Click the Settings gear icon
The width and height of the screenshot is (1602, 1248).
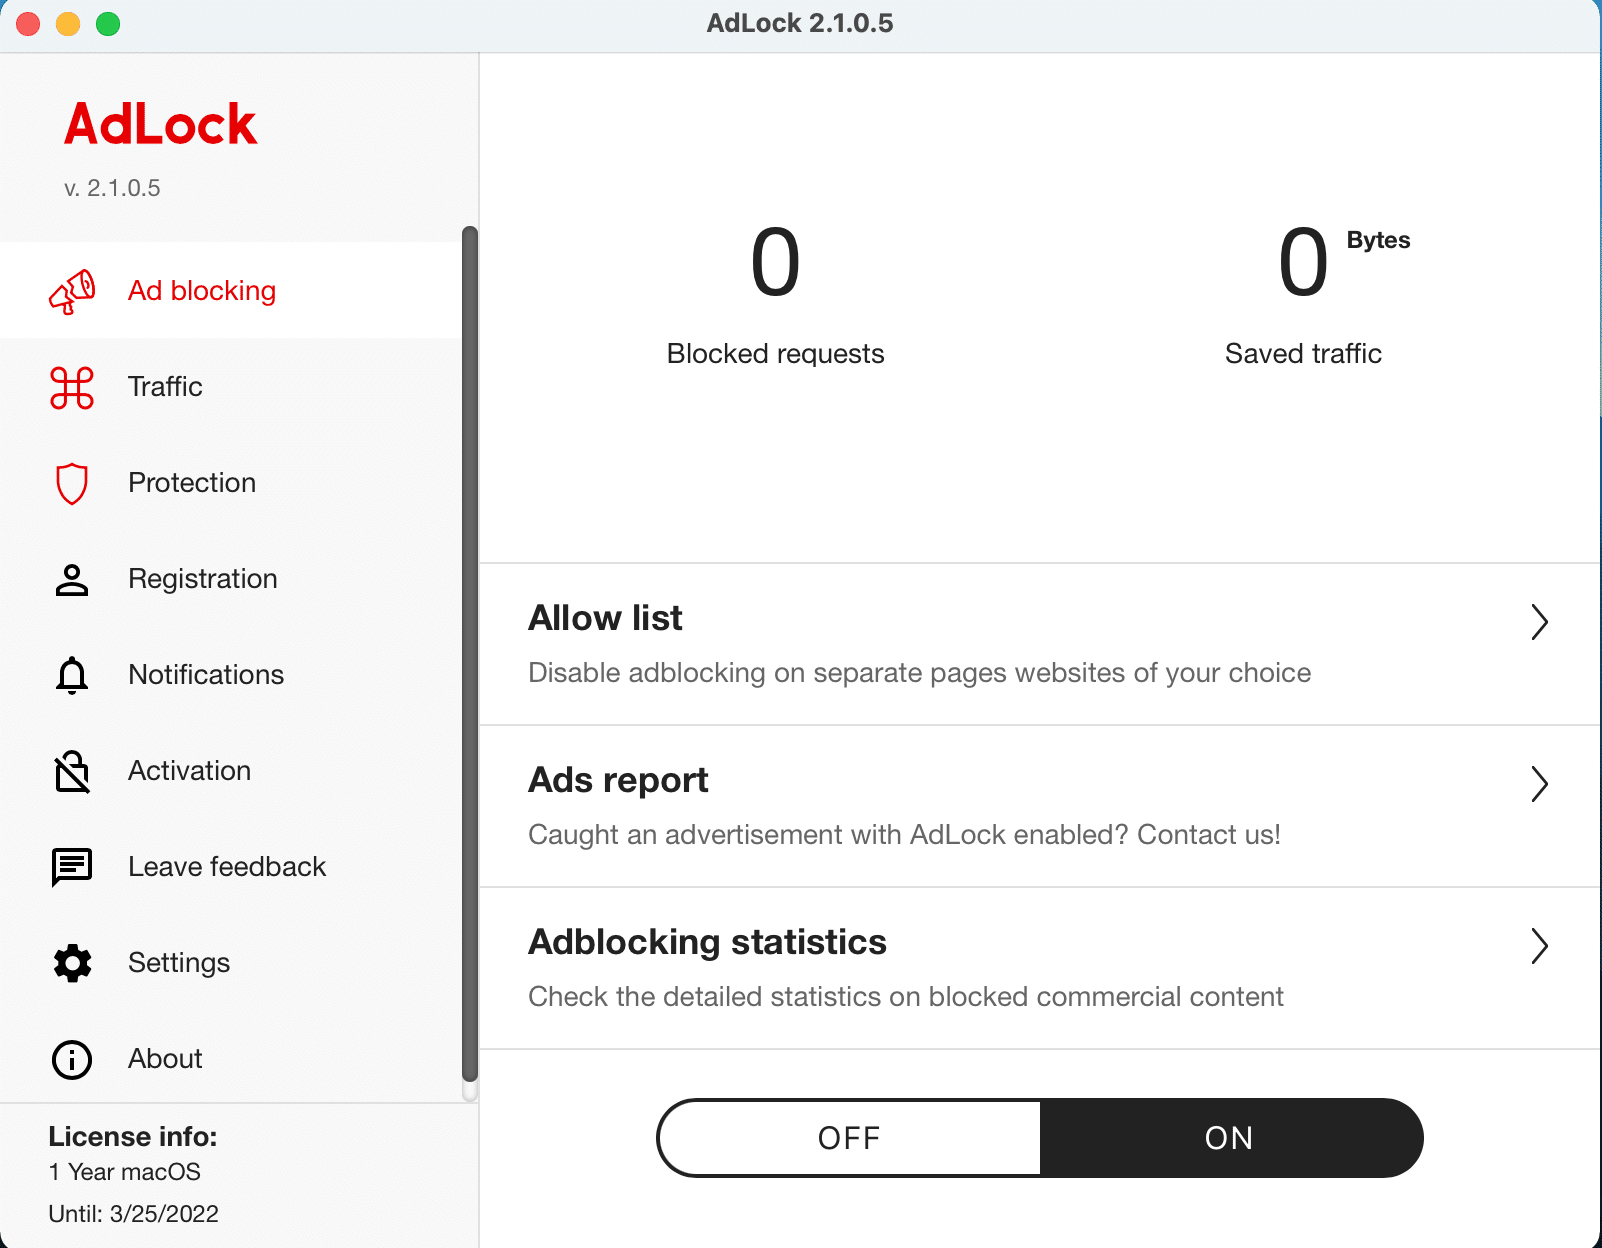point(72,963)
